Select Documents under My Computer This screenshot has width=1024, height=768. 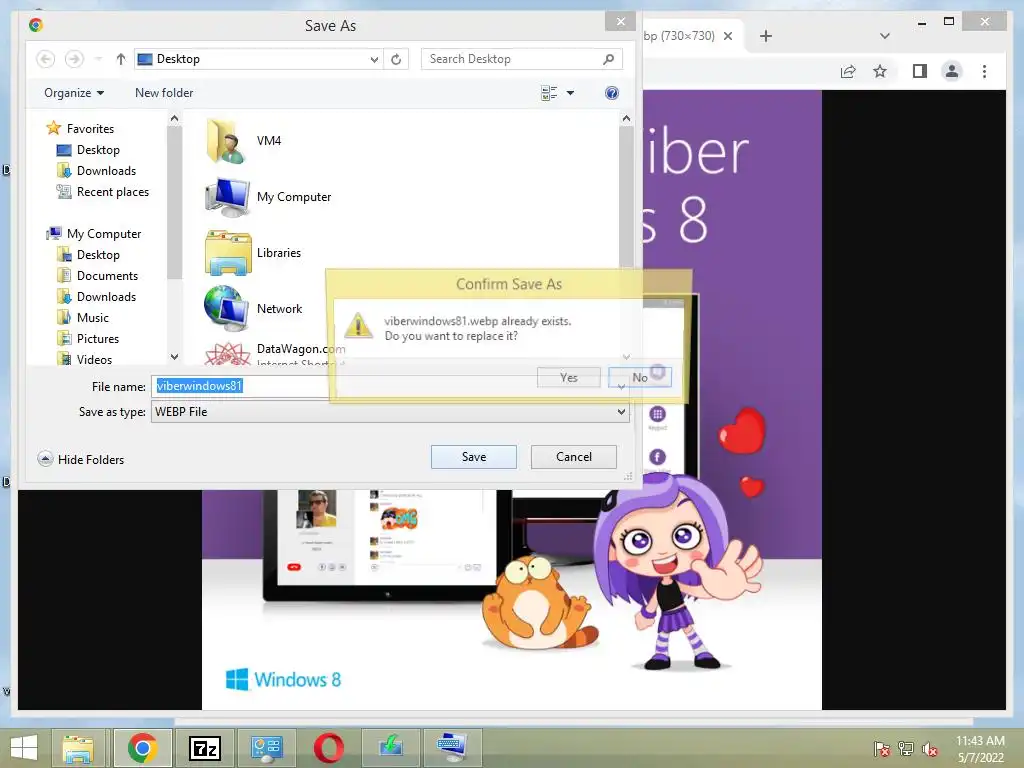97,276
